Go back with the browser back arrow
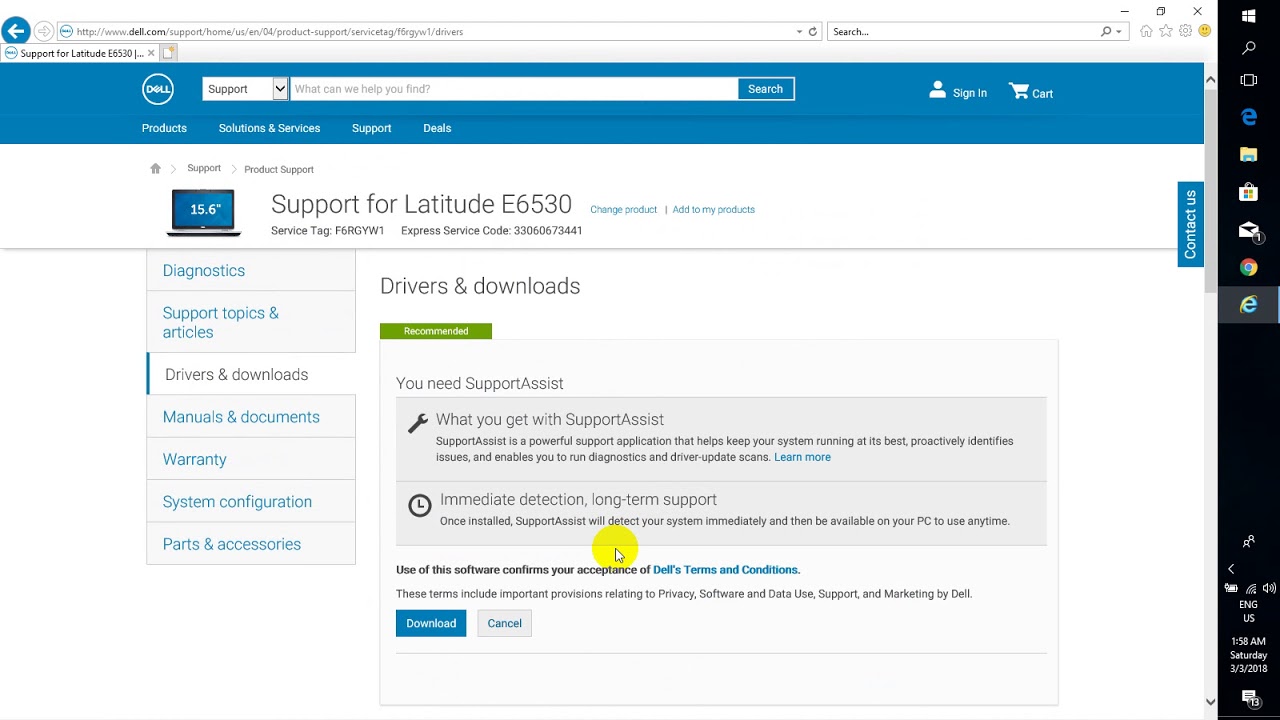 (x=16, y=31)
